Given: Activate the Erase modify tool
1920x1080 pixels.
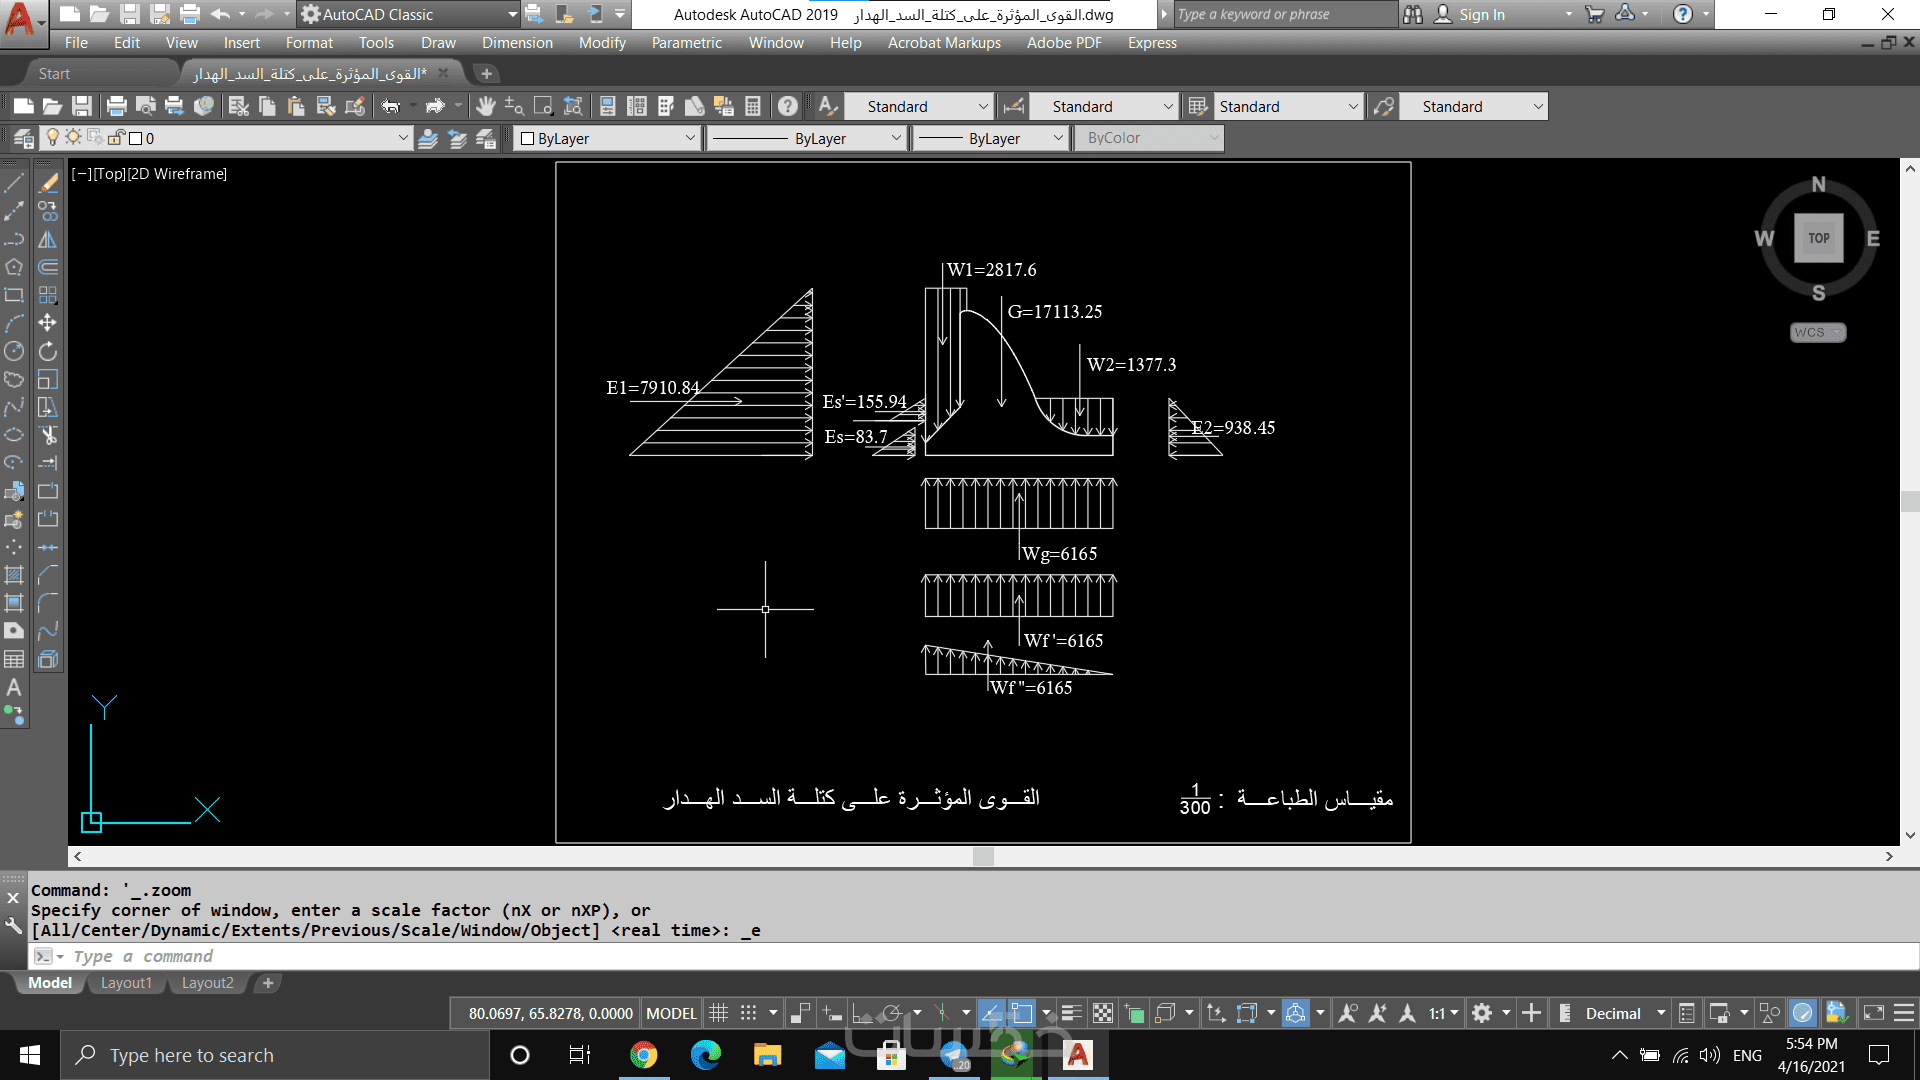Looking at the screenshot, I should coord(48,183).
